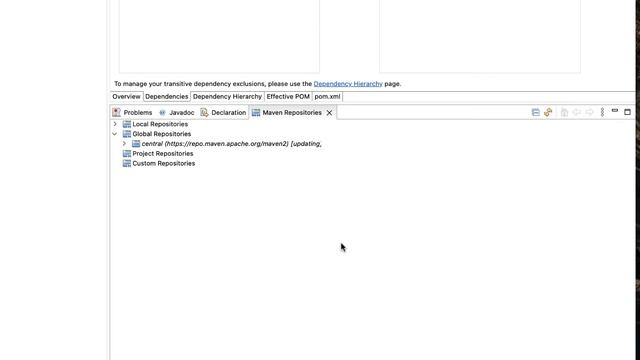Screen dimensions: 640x360
Task: Select the Project Repositories label
Action: point(163,153)
